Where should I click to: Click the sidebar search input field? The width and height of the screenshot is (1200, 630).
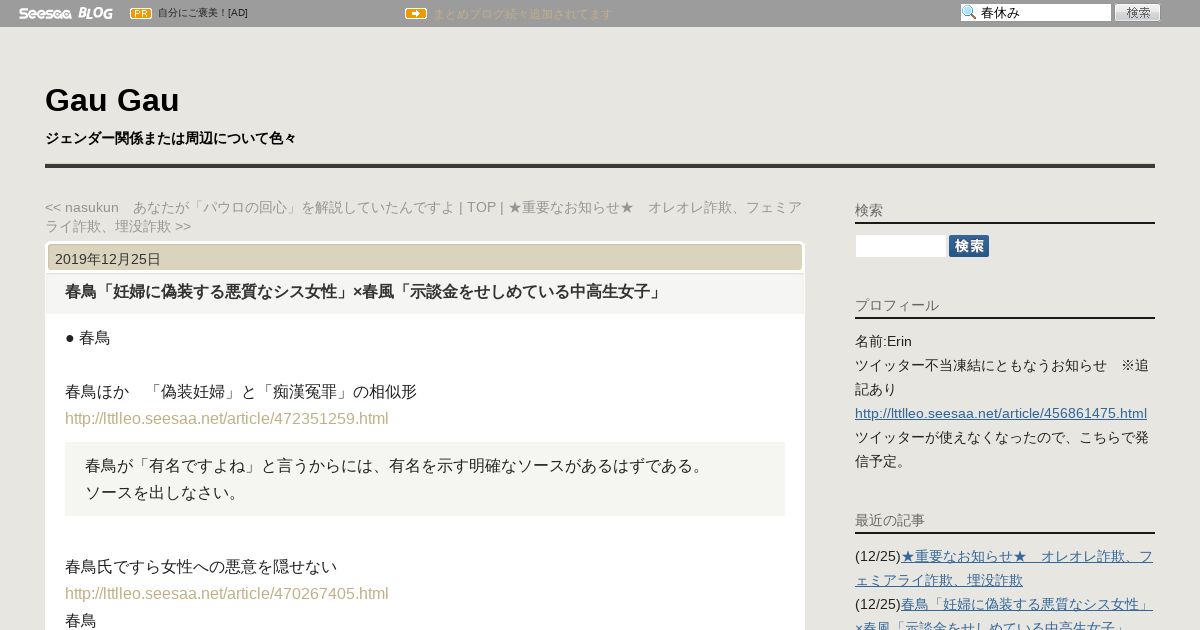coord(901,246)
